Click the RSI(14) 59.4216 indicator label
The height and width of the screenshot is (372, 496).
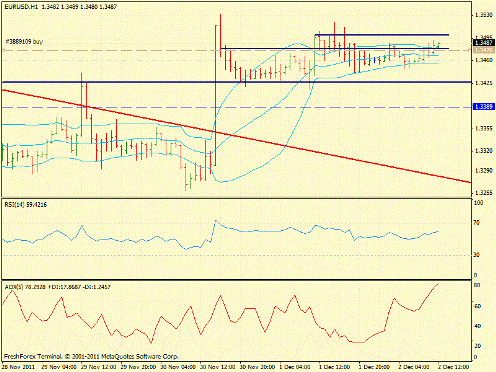tap(26, 204)
